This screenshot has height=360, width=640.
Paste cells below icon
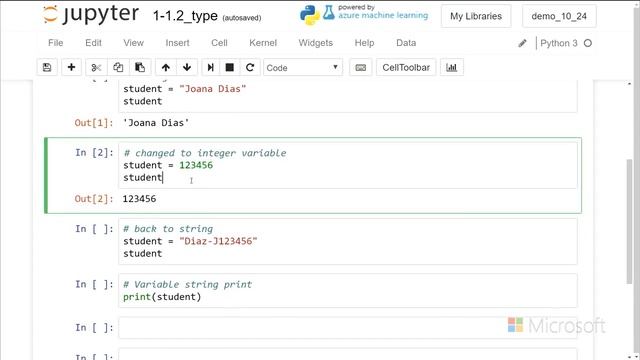click(140, 67)
